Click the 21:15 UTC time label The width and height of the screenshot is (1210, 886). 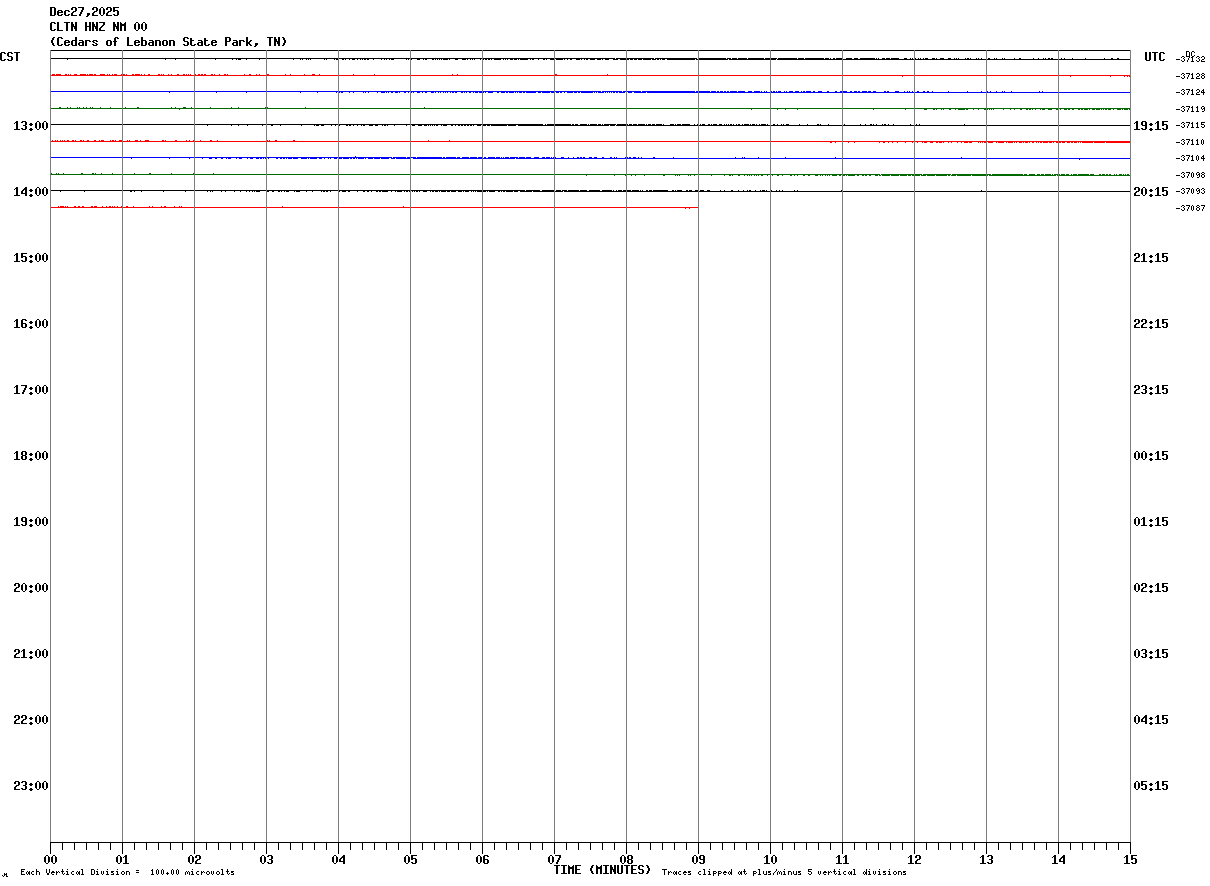(1150, 258)
